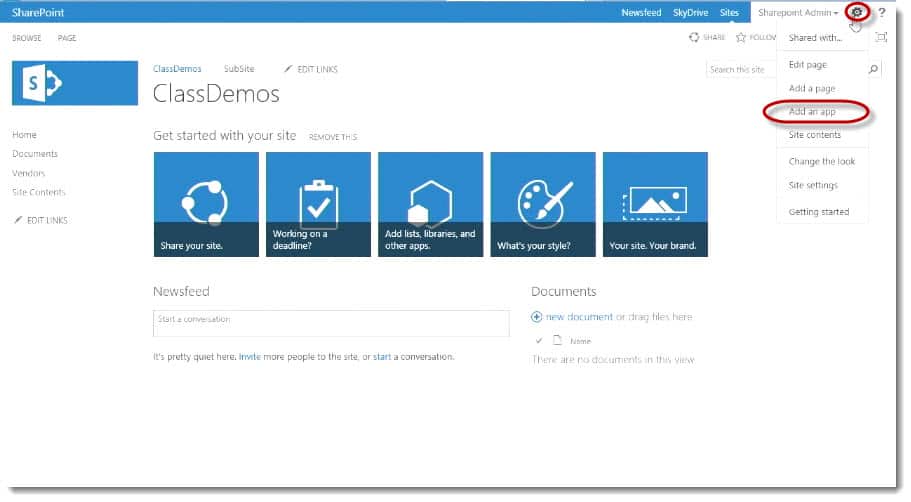Click EDIT LINKS in left navigation
The height and width of the screenshot is (502, 911).
pyautogui.click(x=47, y=220)
